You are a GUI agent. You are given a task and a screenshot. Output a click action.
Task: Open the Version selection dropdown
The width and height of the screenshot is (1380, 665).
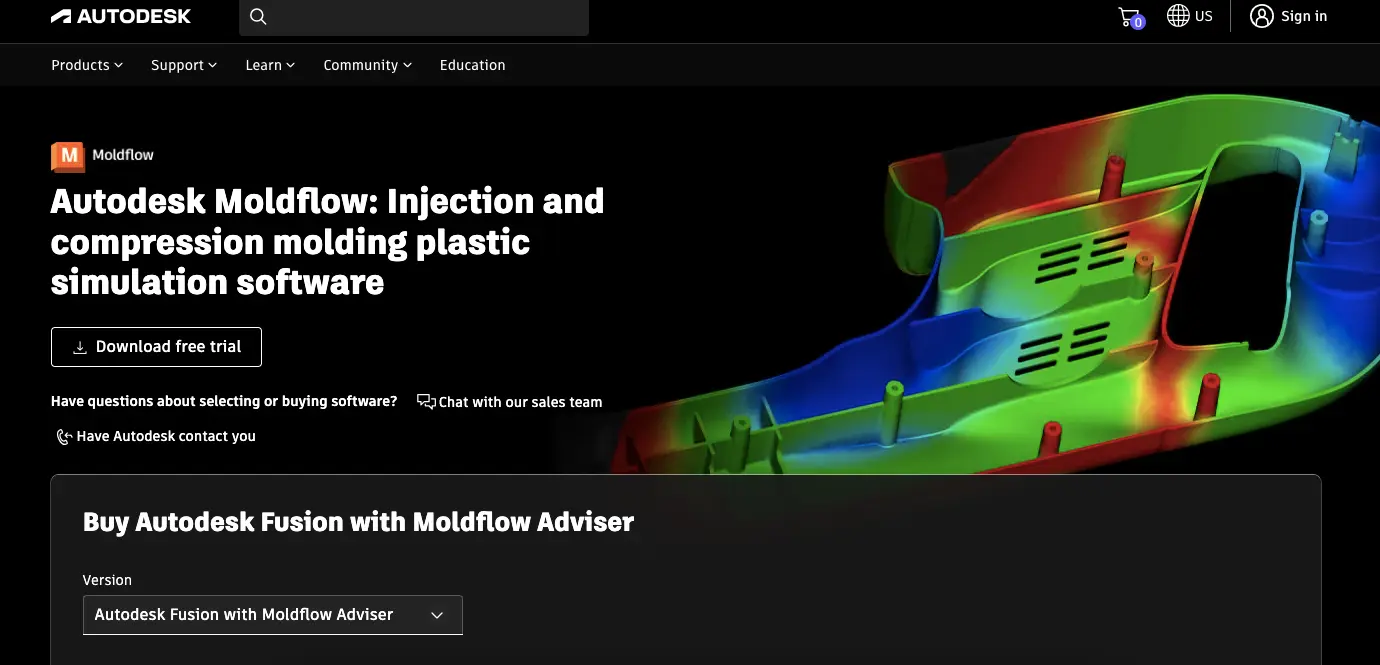coord(272,614)
